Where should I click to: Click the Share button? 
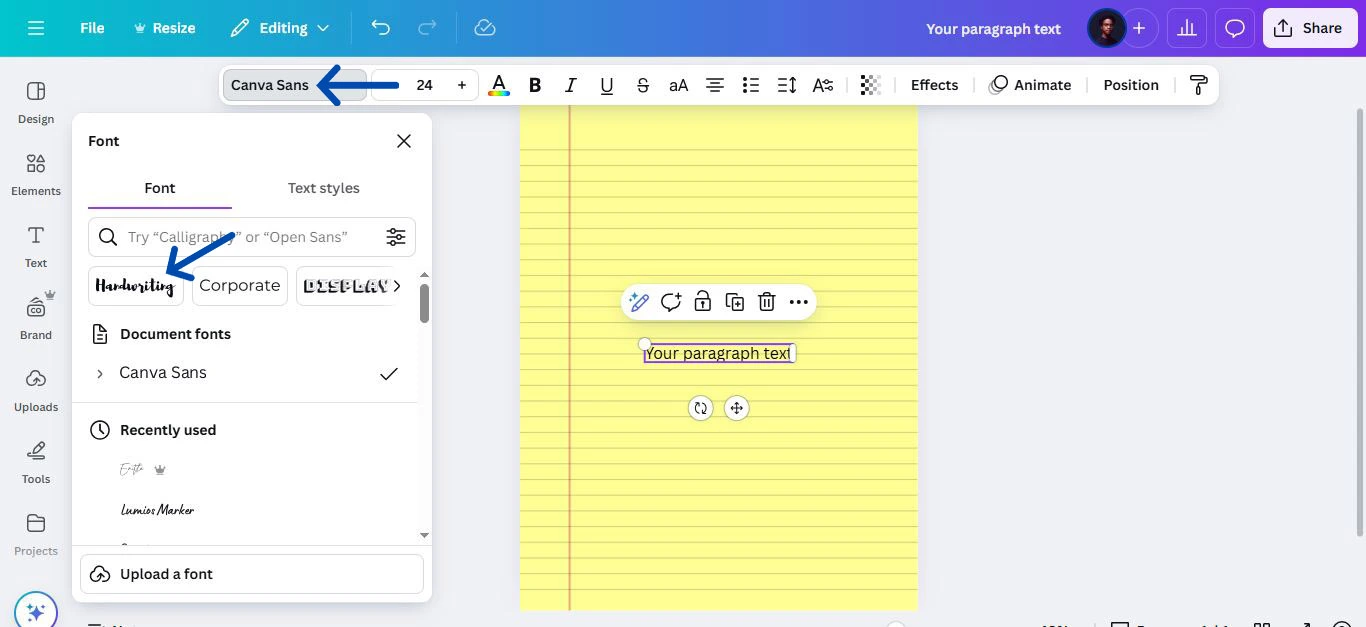coord(1308,28)
